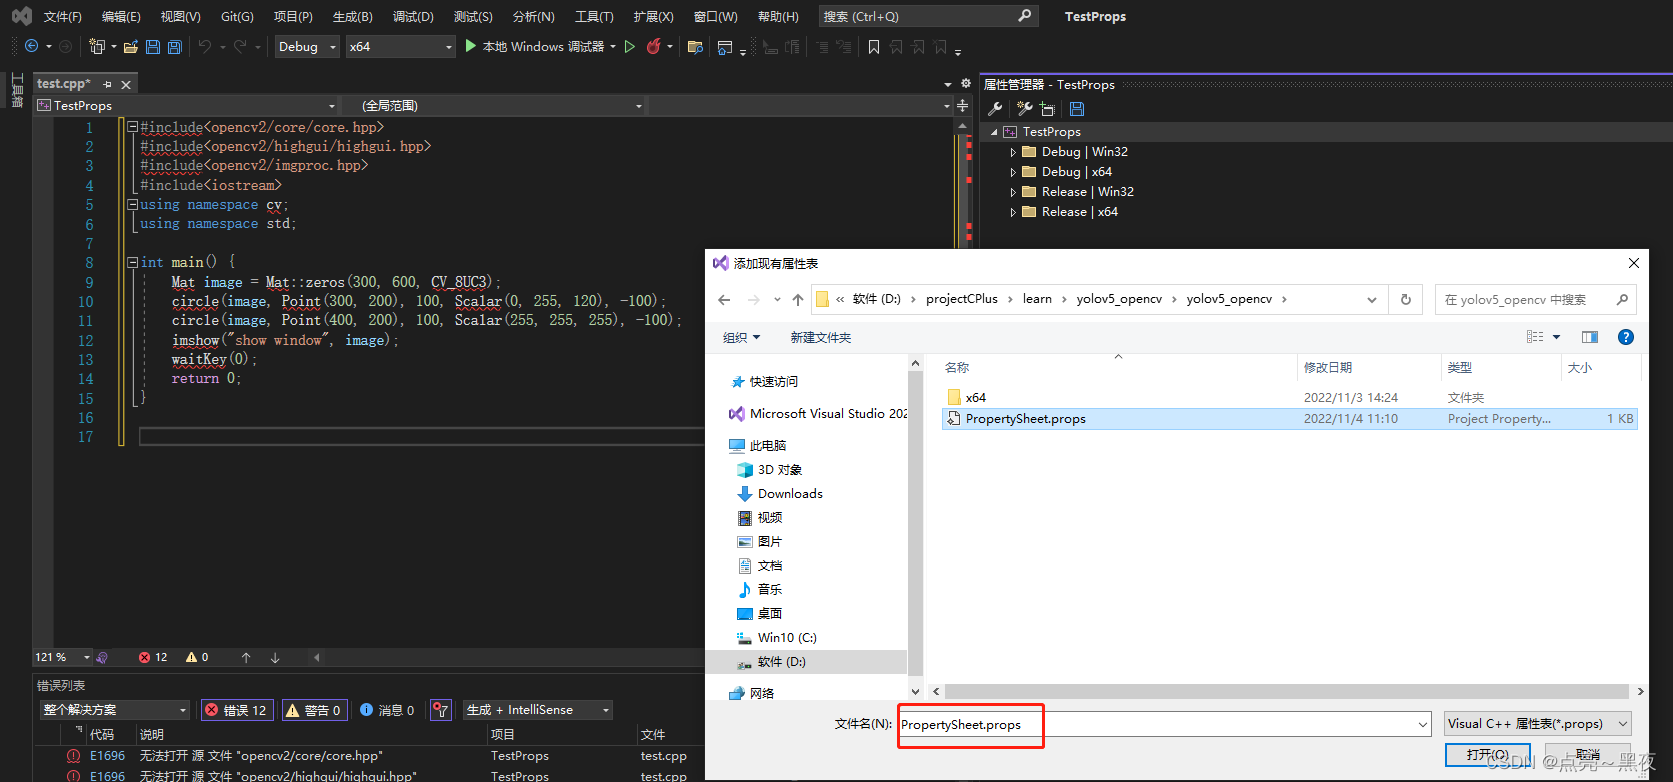Image resolution: width=1673 pixels, height=782 pixels.
Task: Sort files by 修改日期 column header
Action: pyautogui.click(x=1328, y=368)
